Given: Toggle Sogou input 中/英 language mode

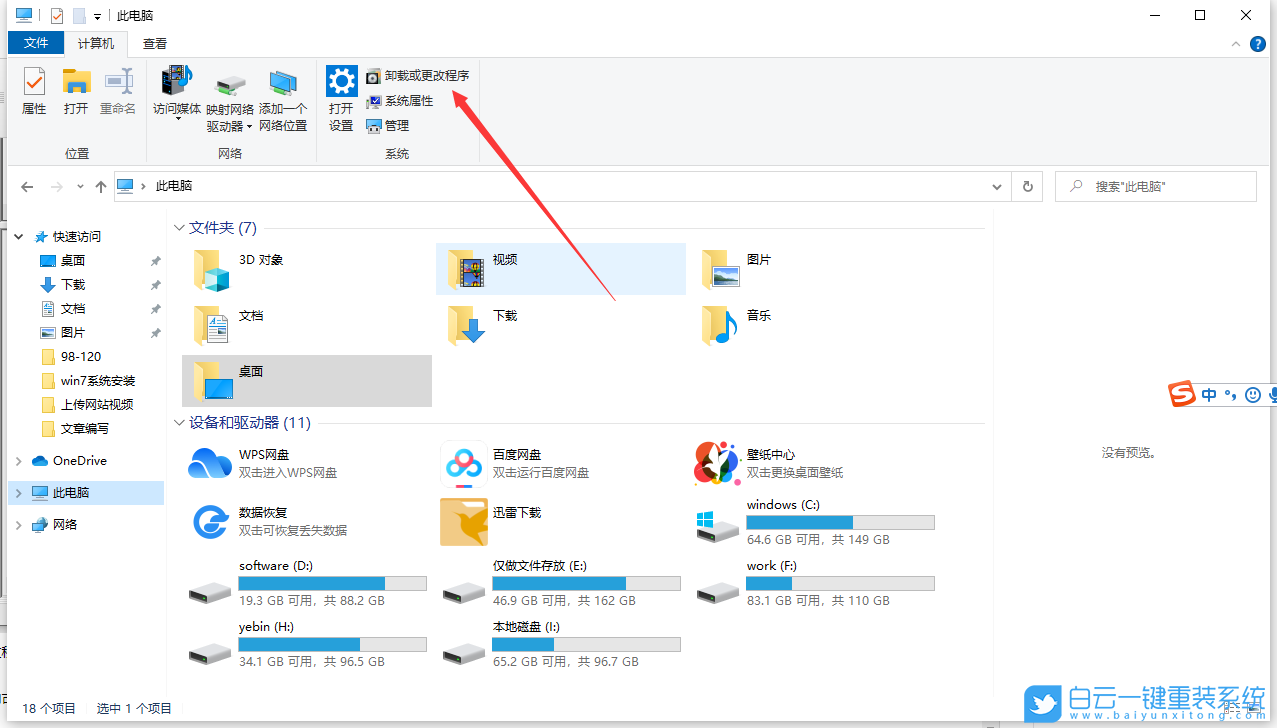Looking at the screenshot, I should [x=1208, y=394].
